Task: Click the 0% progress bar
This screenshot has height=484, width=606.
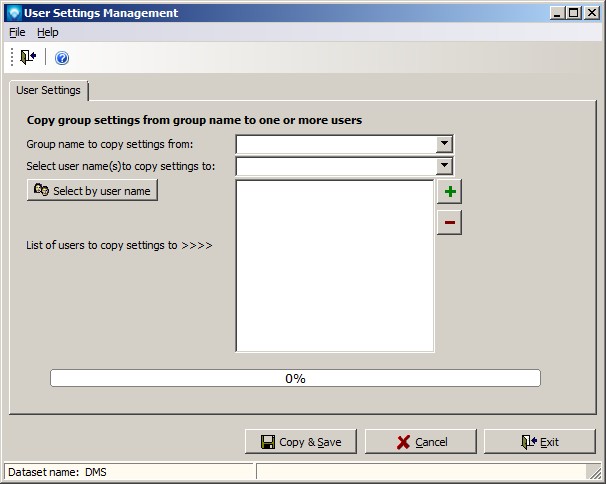Action: coord(295,378)
